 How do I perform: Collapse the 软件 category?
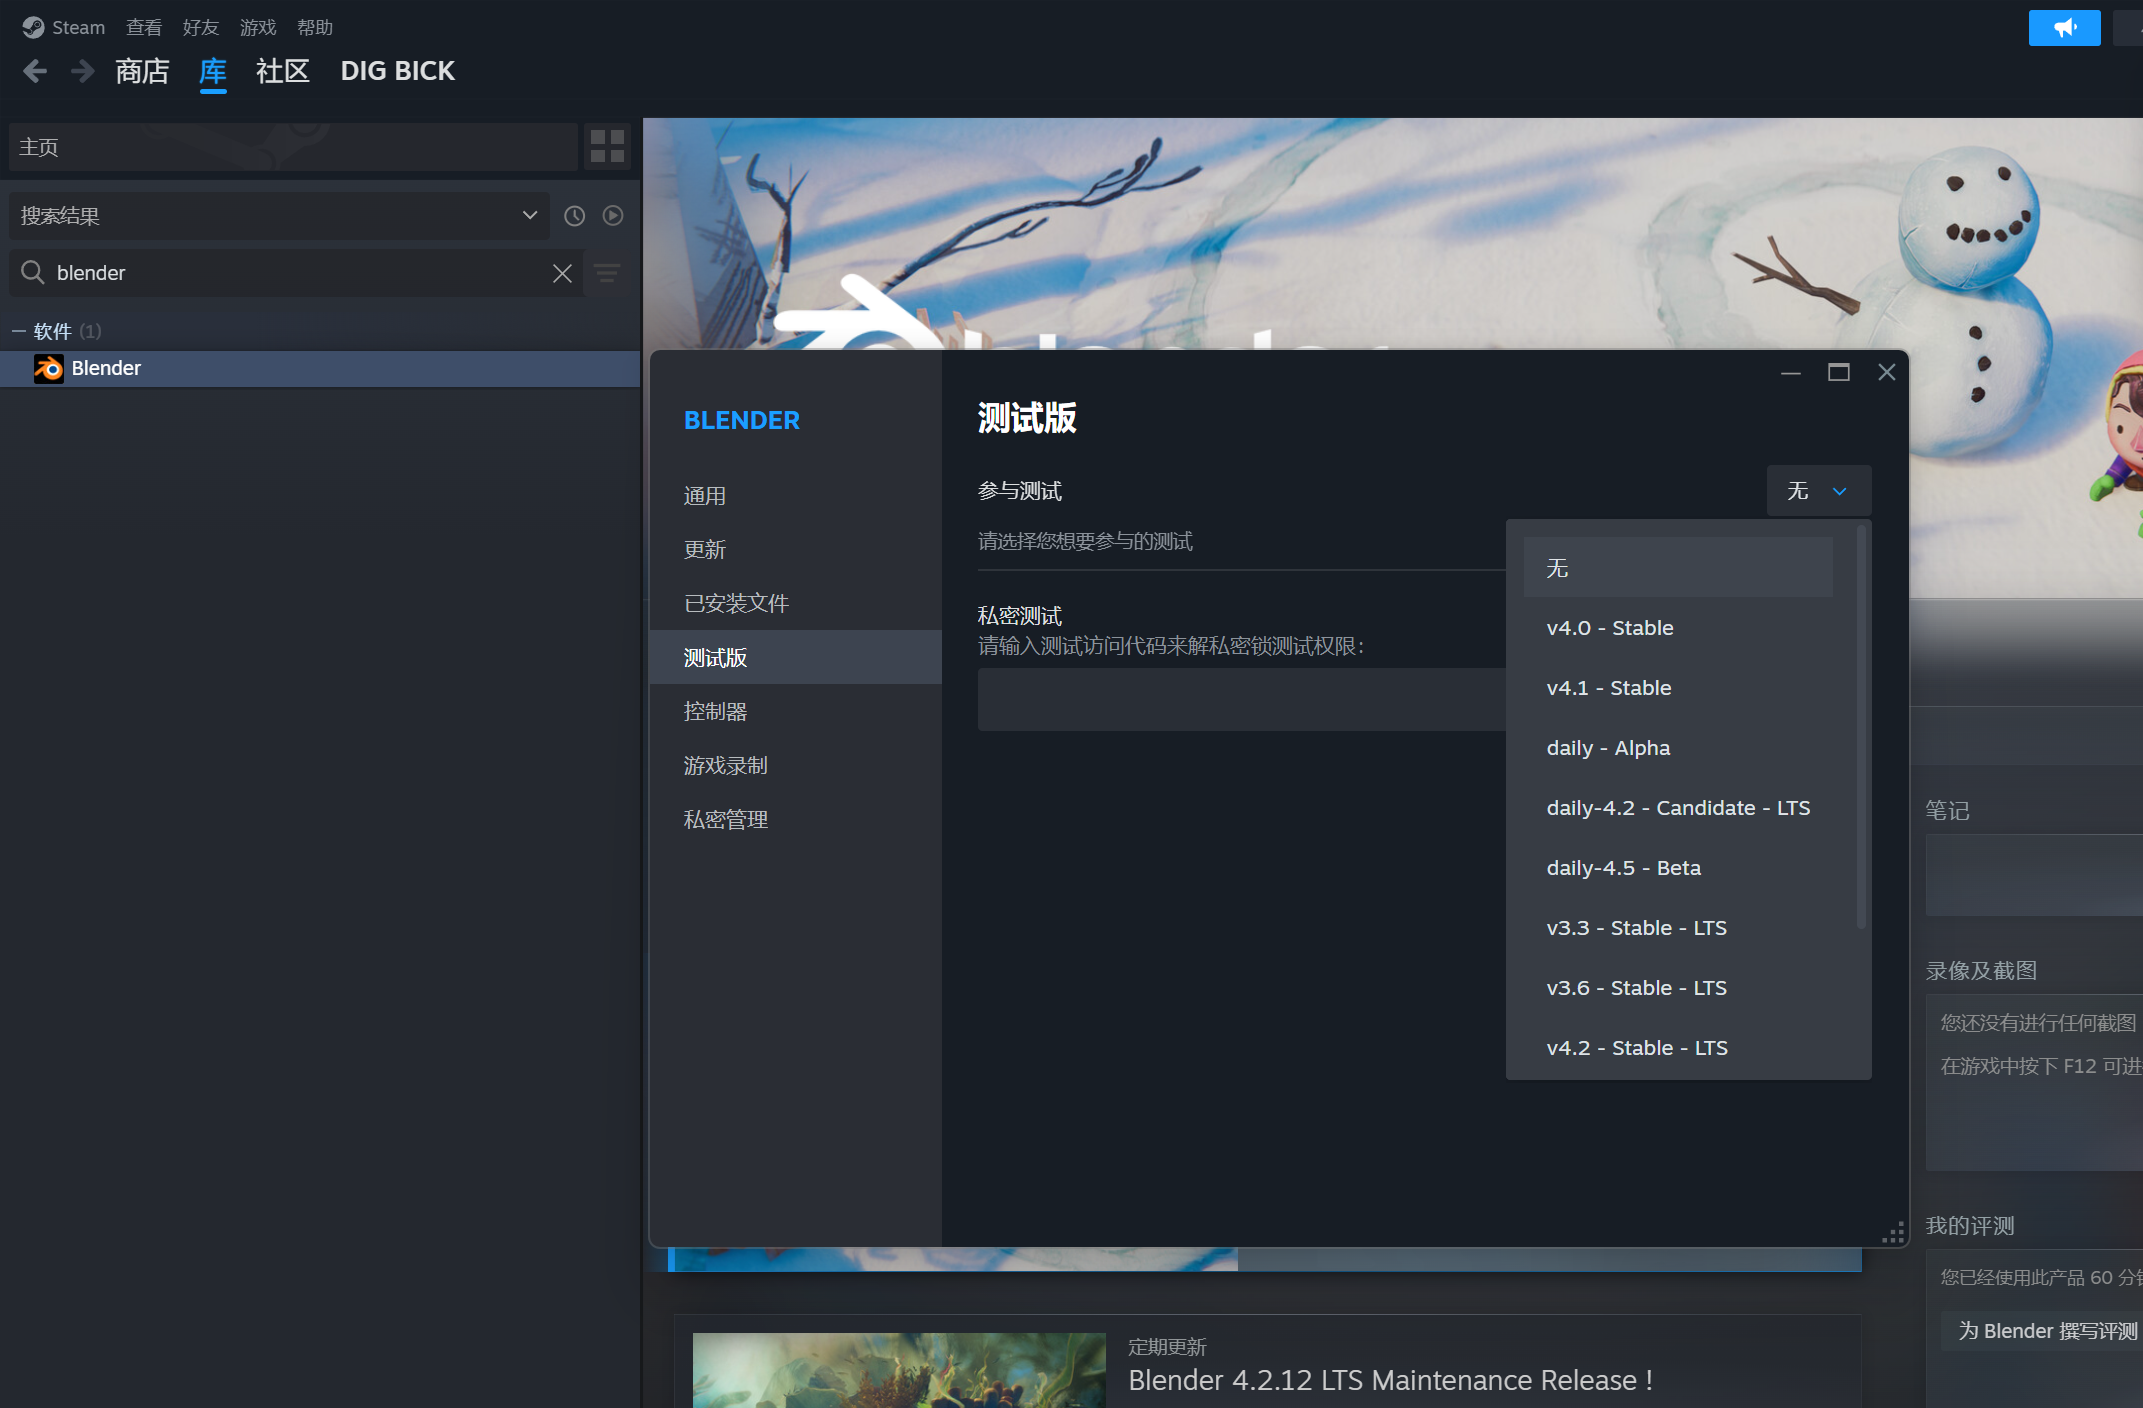19,331
